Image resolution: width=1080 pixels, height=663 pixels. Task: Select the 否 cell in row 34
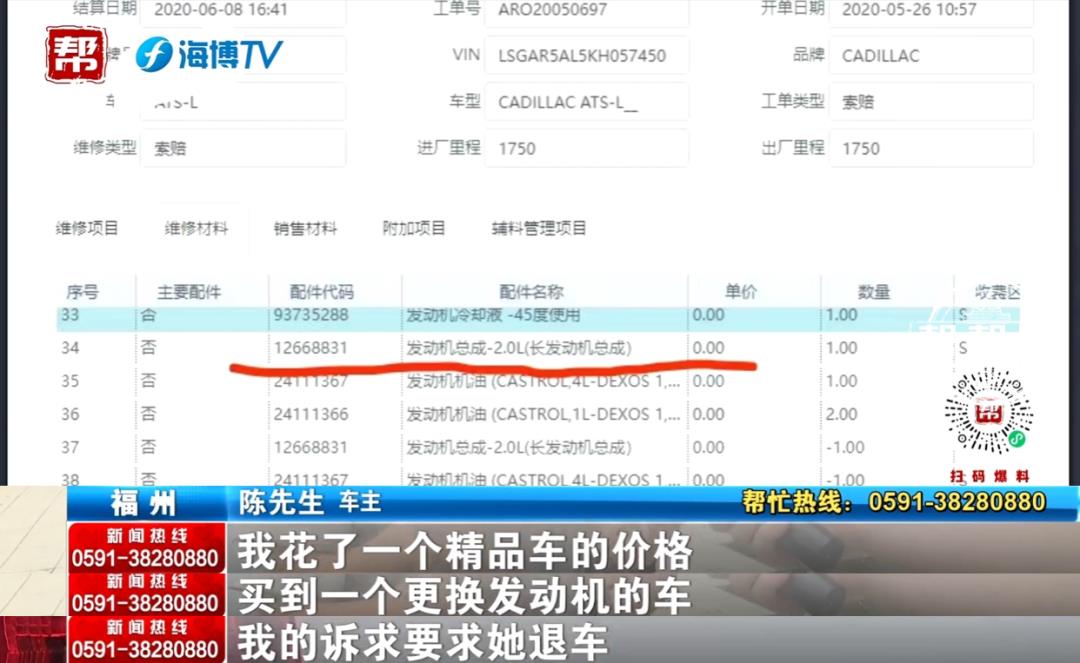pyautogui.click(x=148, y=348)
